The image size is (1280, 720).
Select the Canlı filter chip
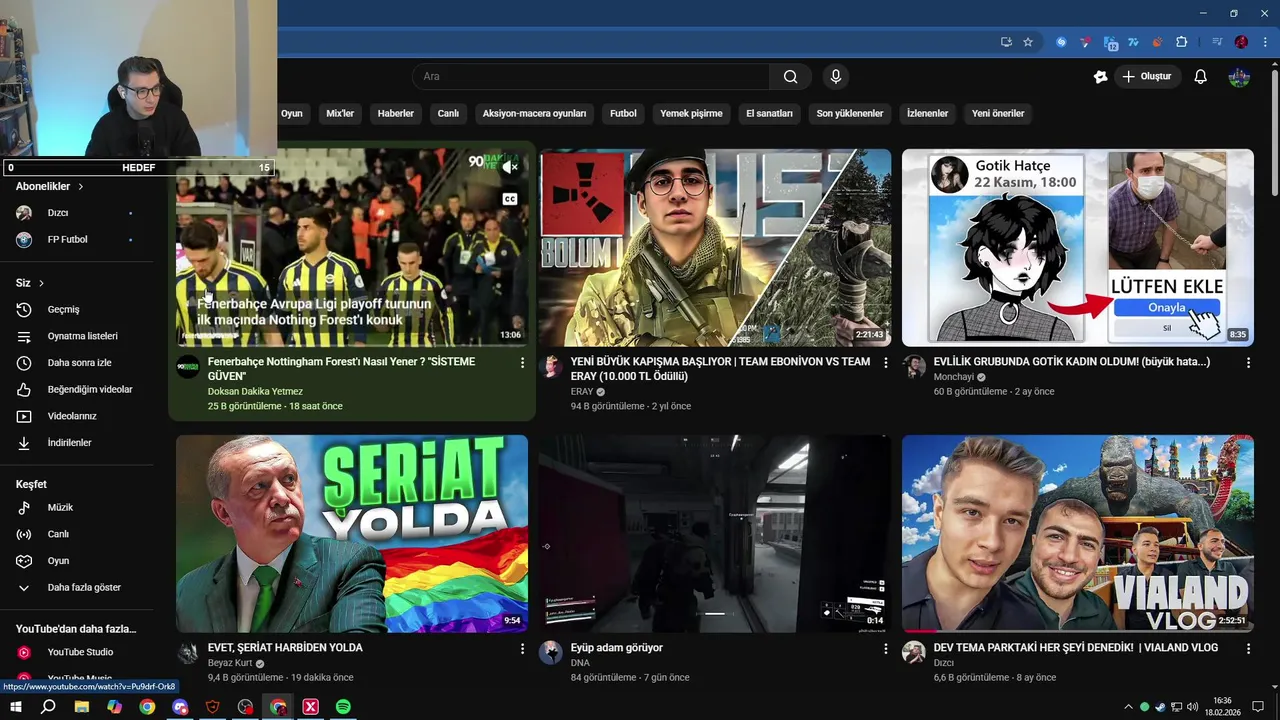[448, 114]
